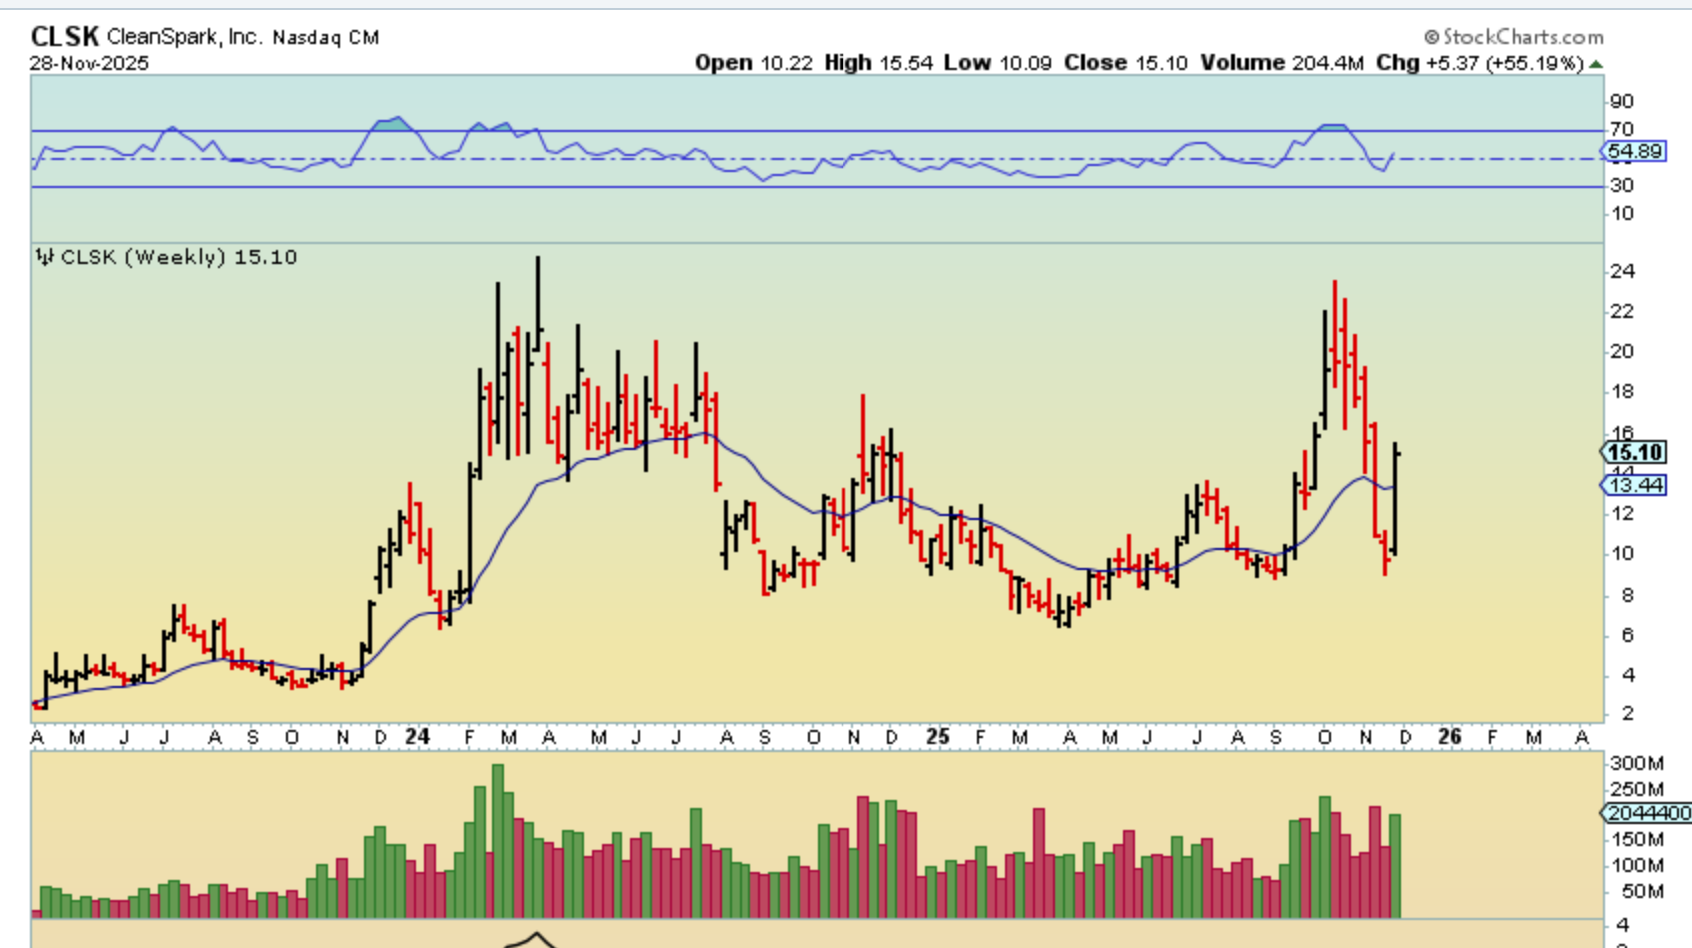
Task: Click the 100M volume axis label
Action: tap(1636, 865)
